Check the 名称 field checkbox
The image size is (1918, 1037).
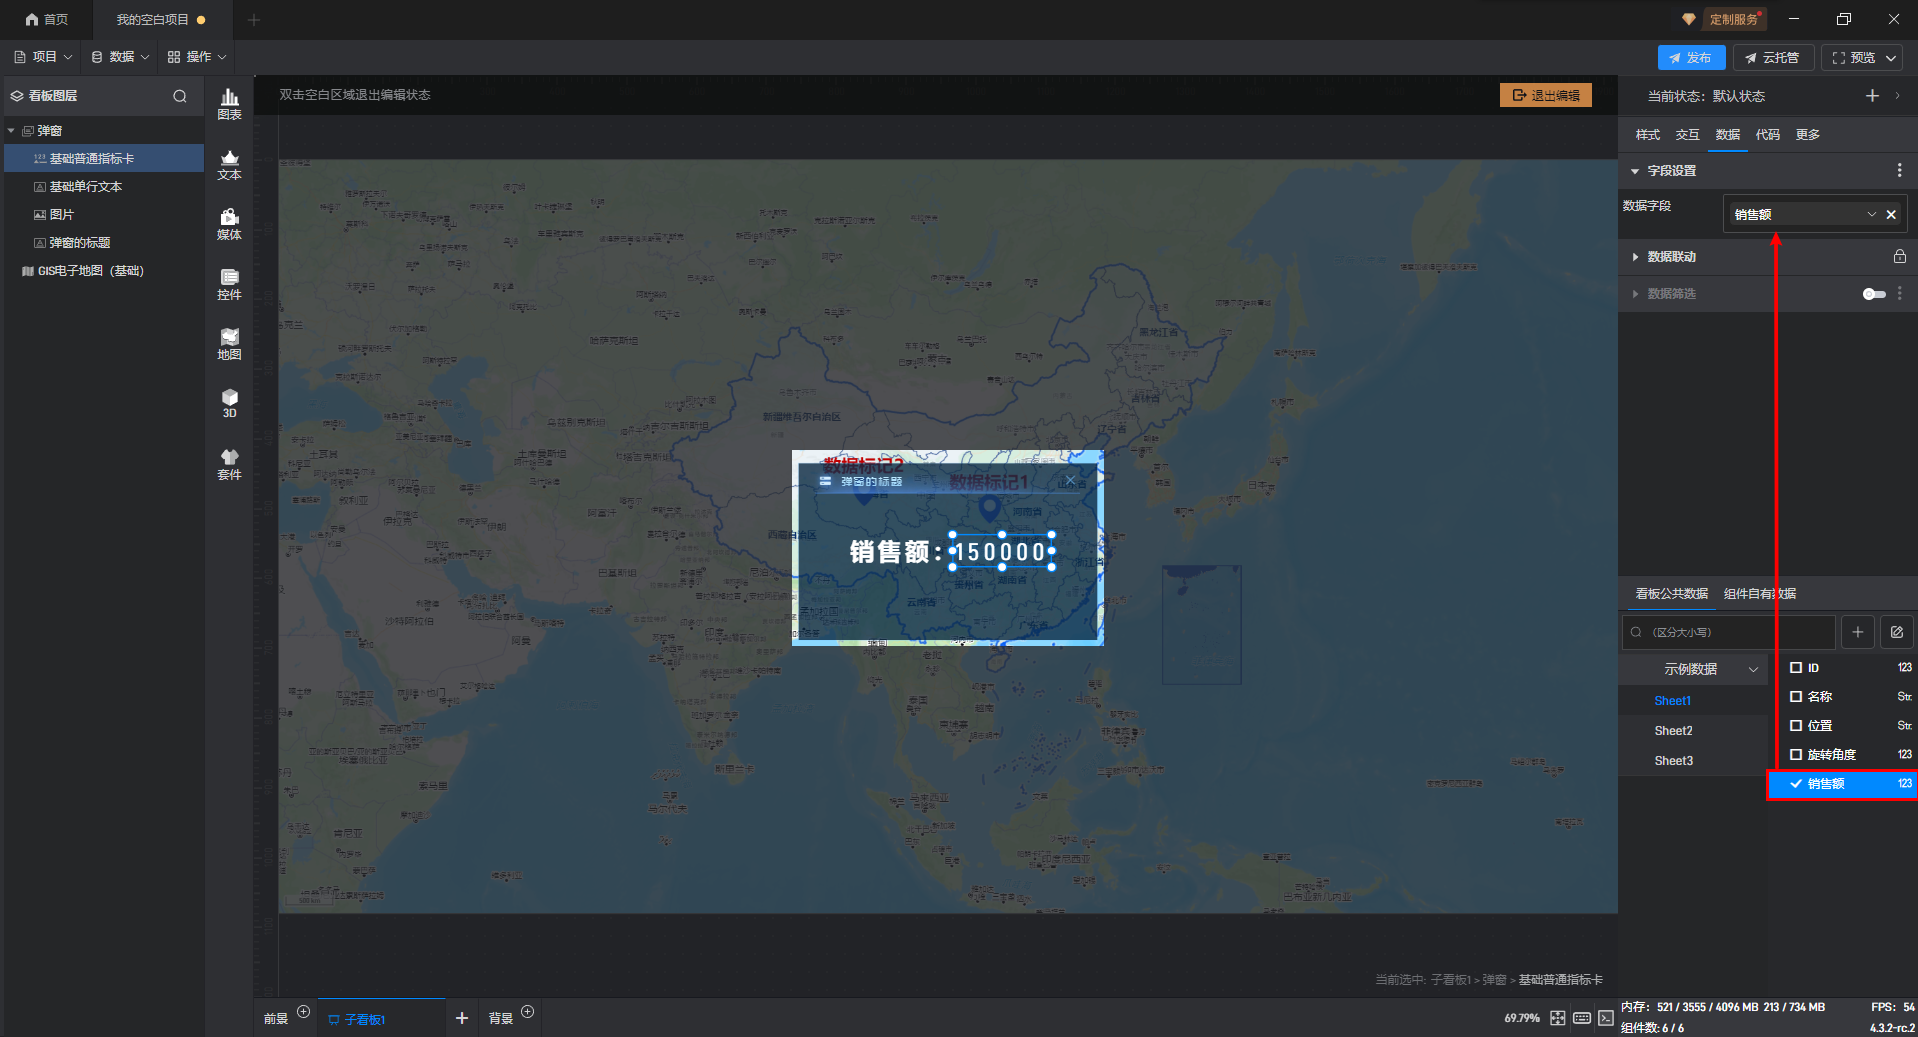coord(1796,697)
